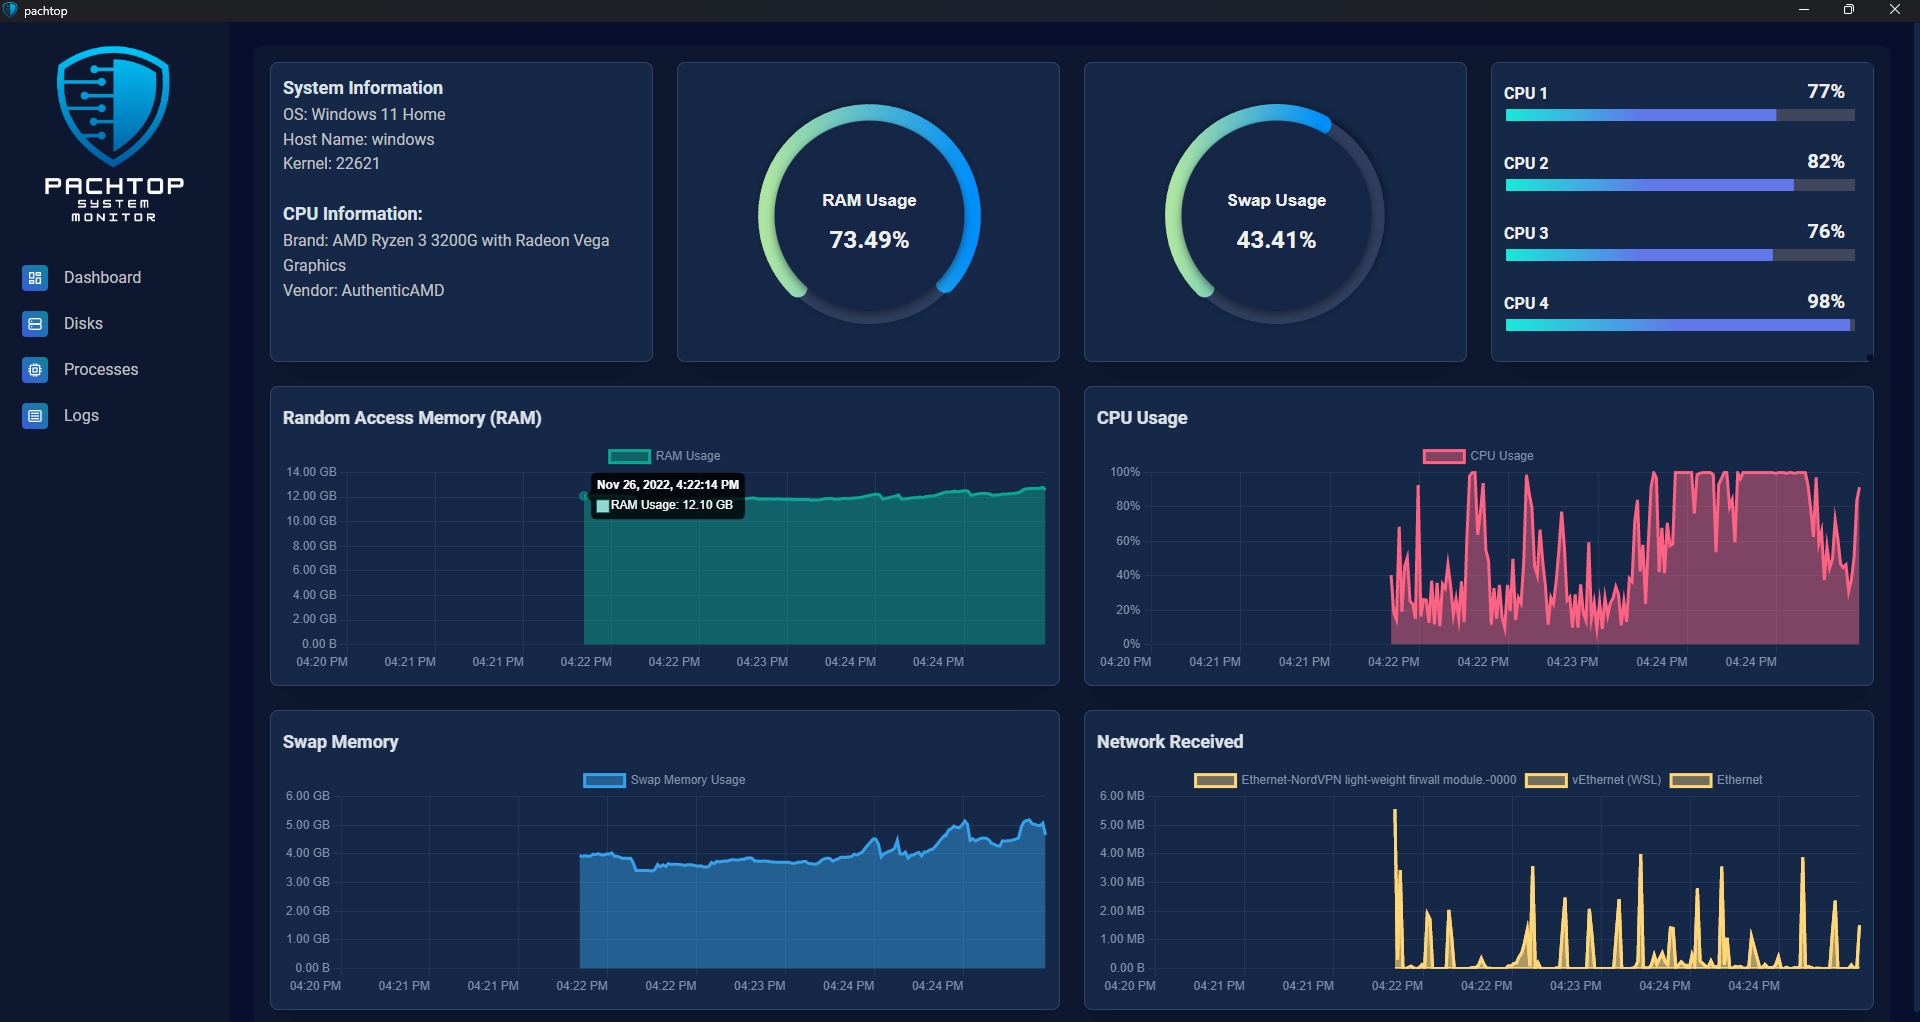Image resolution: width=1920 pixels, height=1022 pixels.
Task: Go to the Logs page
Action: click(81, 416)
